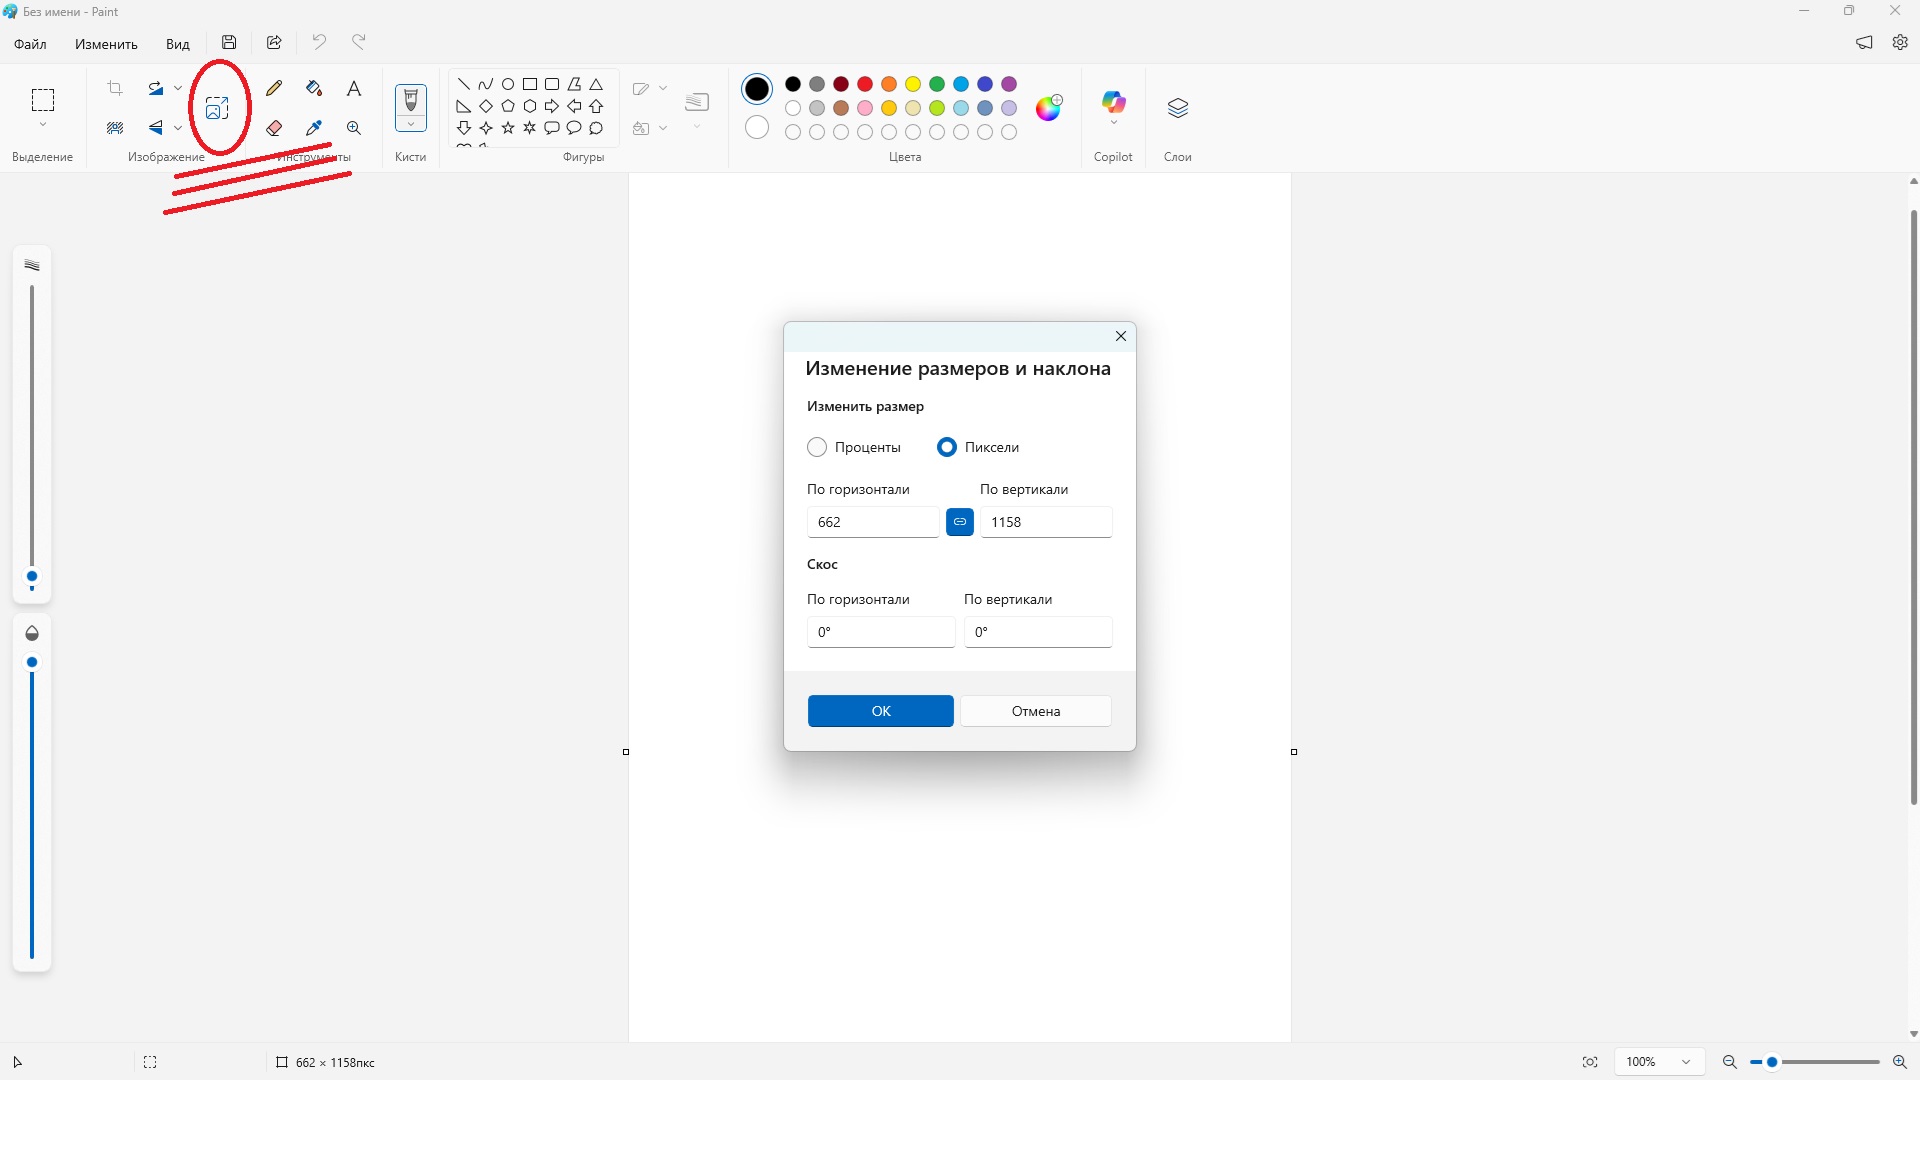
Task: Open the Изменить menu
Action: tap(106, 44)
